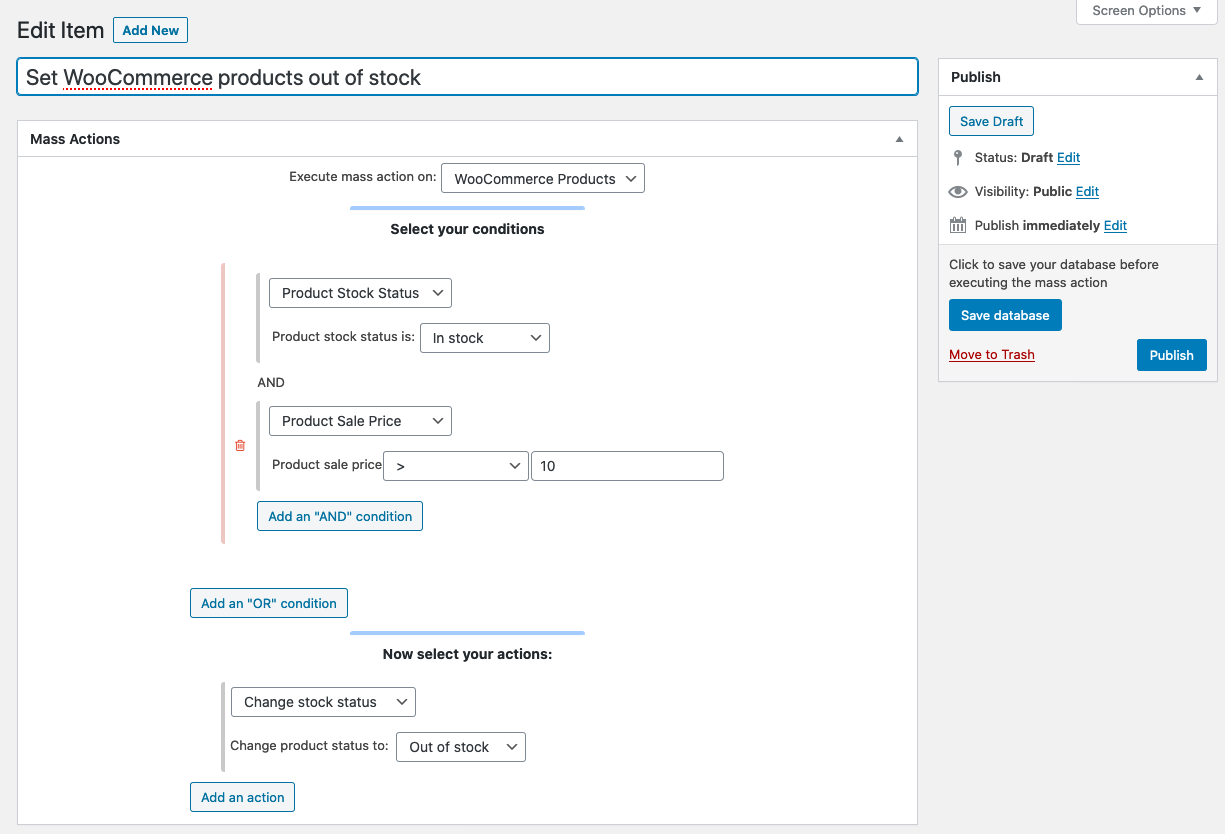Open the greater-than comparison operator dropdown
The width and height of the screenshot is (1225, 834).
[x=456, y=466]
